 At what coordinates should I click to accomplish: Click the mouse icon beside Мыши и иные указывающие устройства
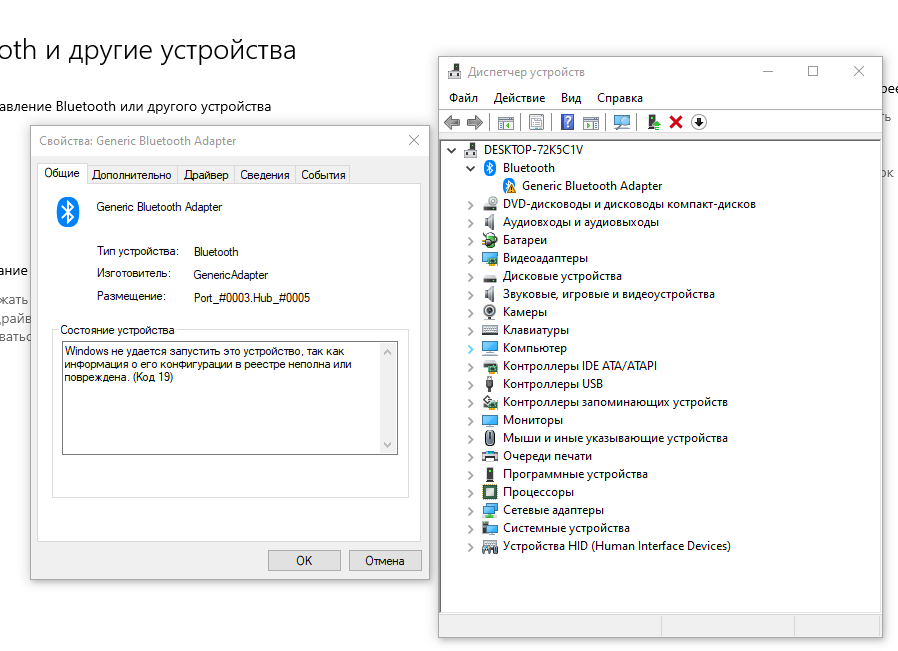490,438
